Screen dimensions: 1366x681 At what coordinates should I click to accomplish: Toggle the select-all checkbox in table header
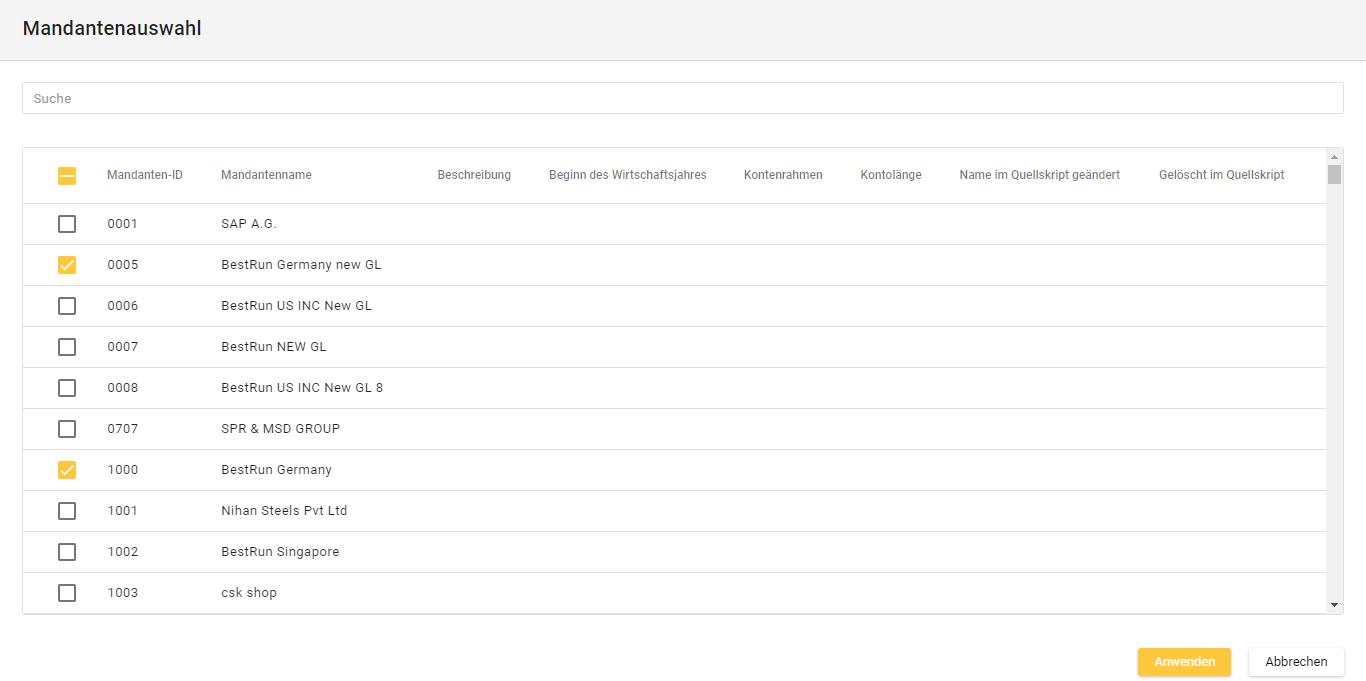pos(67,176)
